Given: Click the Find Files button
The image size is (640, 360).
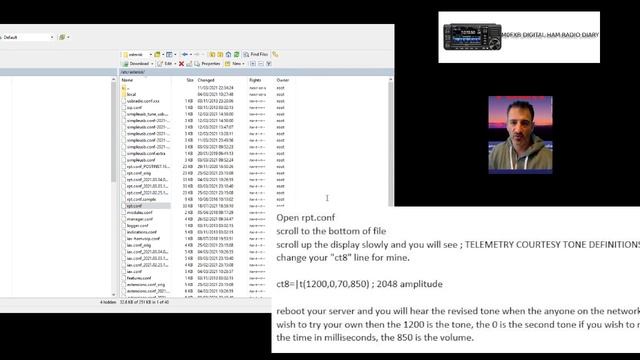Looking at the screenshot, I should pyautogui.click(x=256, y=54).
